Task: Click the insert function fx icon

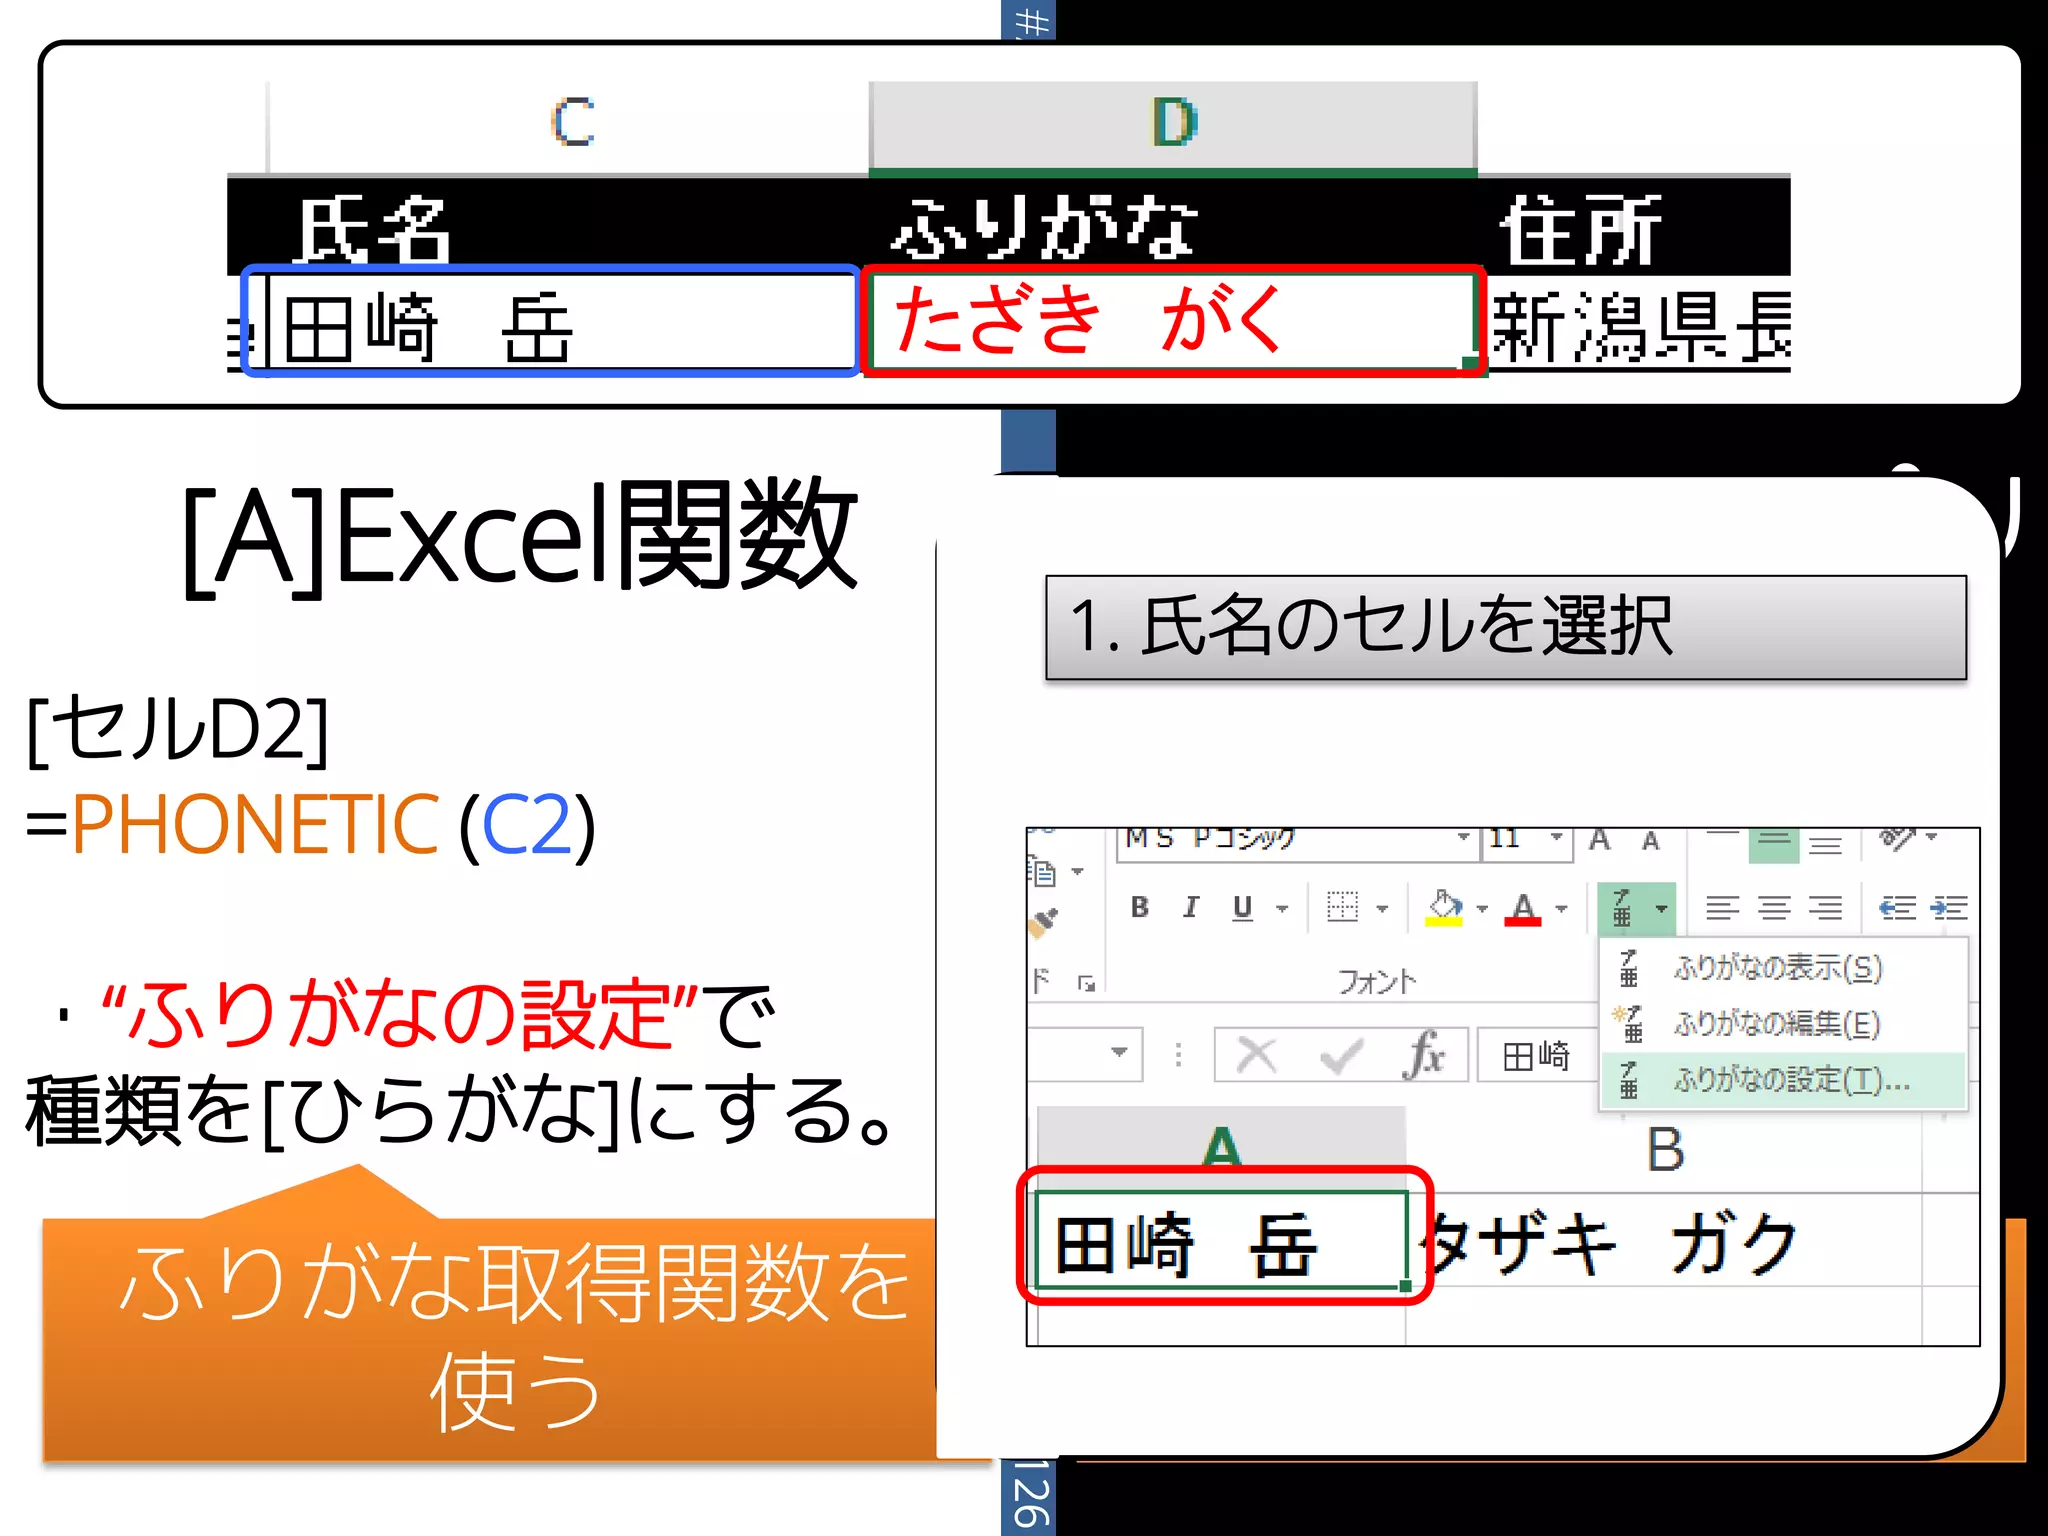Action: pyautogui.click(x=1424, y=1055)
